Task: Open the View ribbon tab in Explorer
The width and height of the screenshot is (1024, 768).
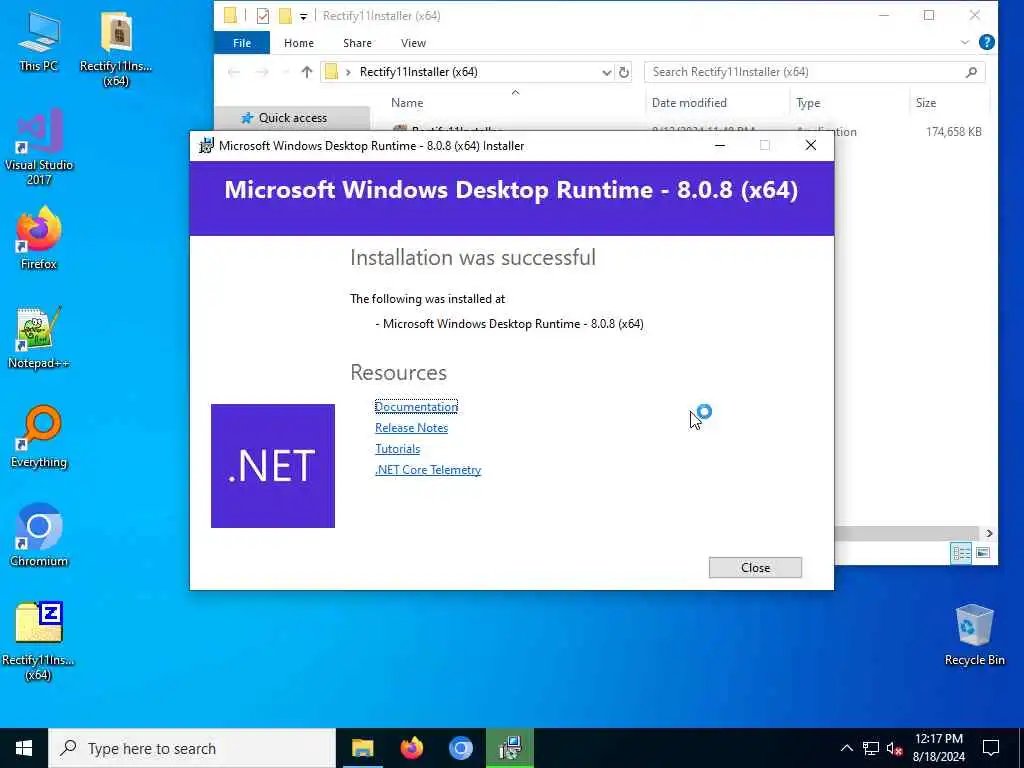Action: 413,43
